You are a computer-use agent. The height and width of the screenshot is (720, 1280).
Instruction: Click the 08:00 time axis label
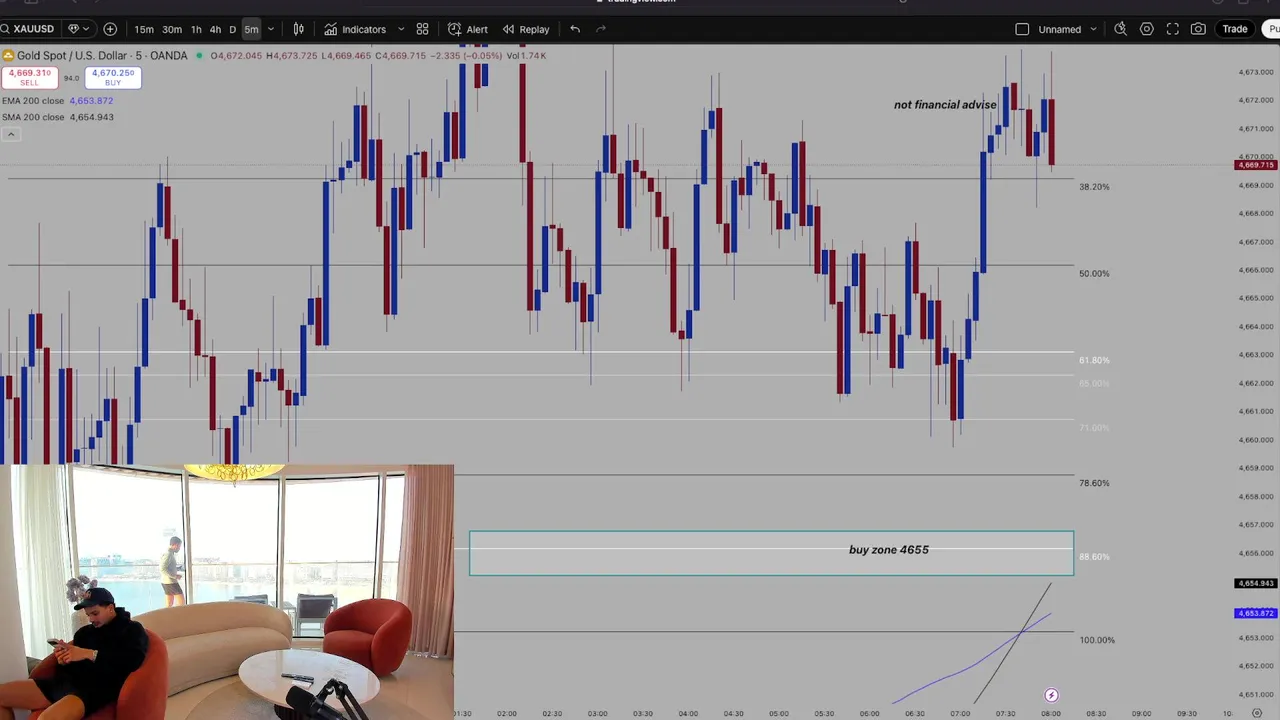(1050, 713)
